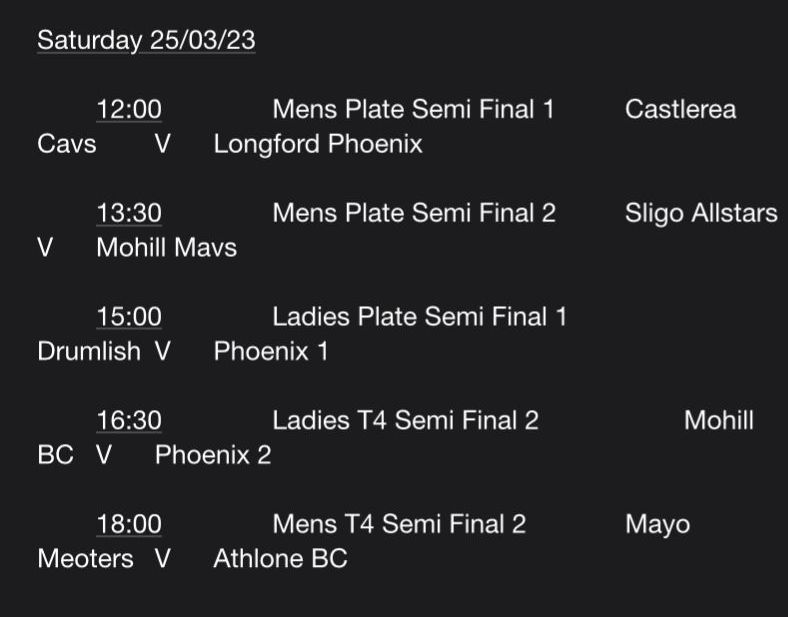This screenshot has height=617, width=788.
Task: Click Drumlish team name
Action: click(x=89, y=351)
